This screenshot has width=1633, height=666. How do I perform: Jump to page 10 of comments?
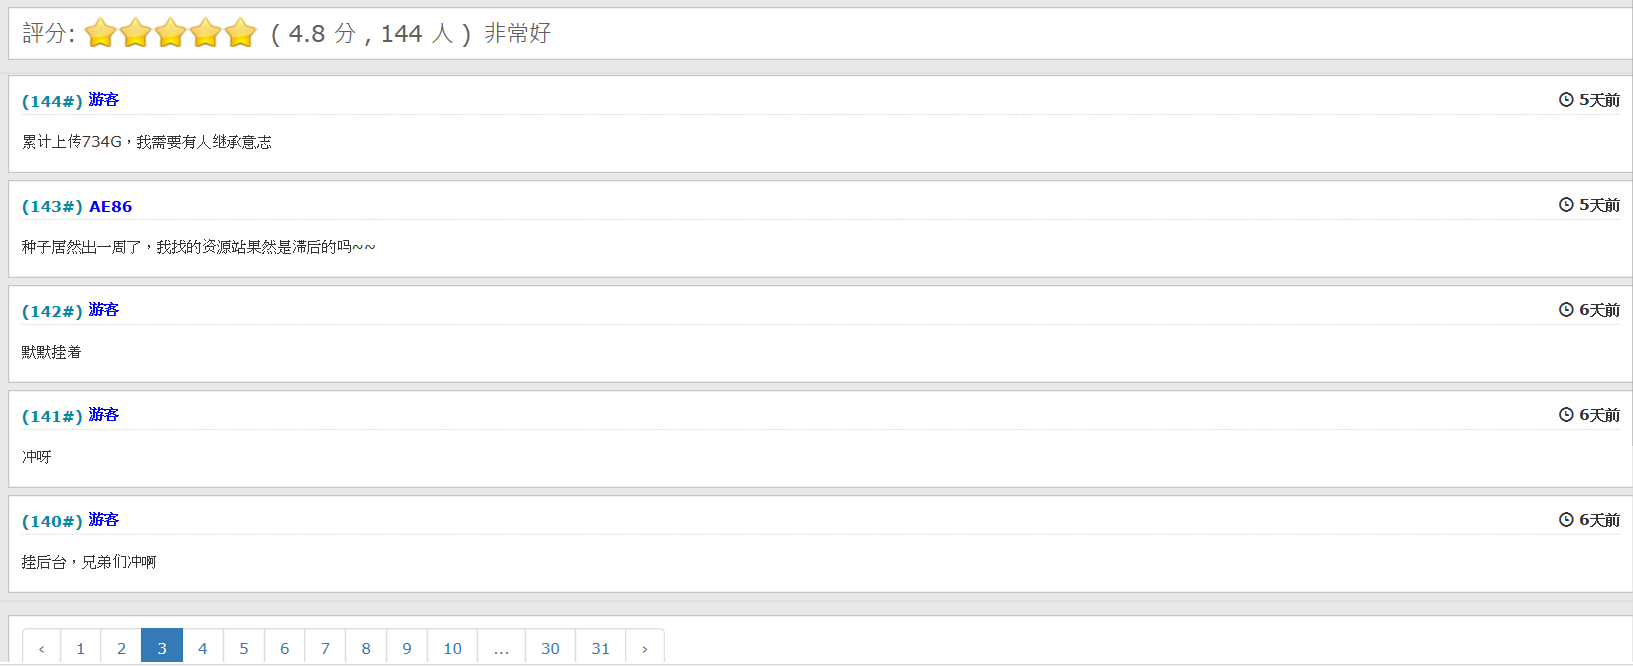pyautogui.click(x=452, y=648)
